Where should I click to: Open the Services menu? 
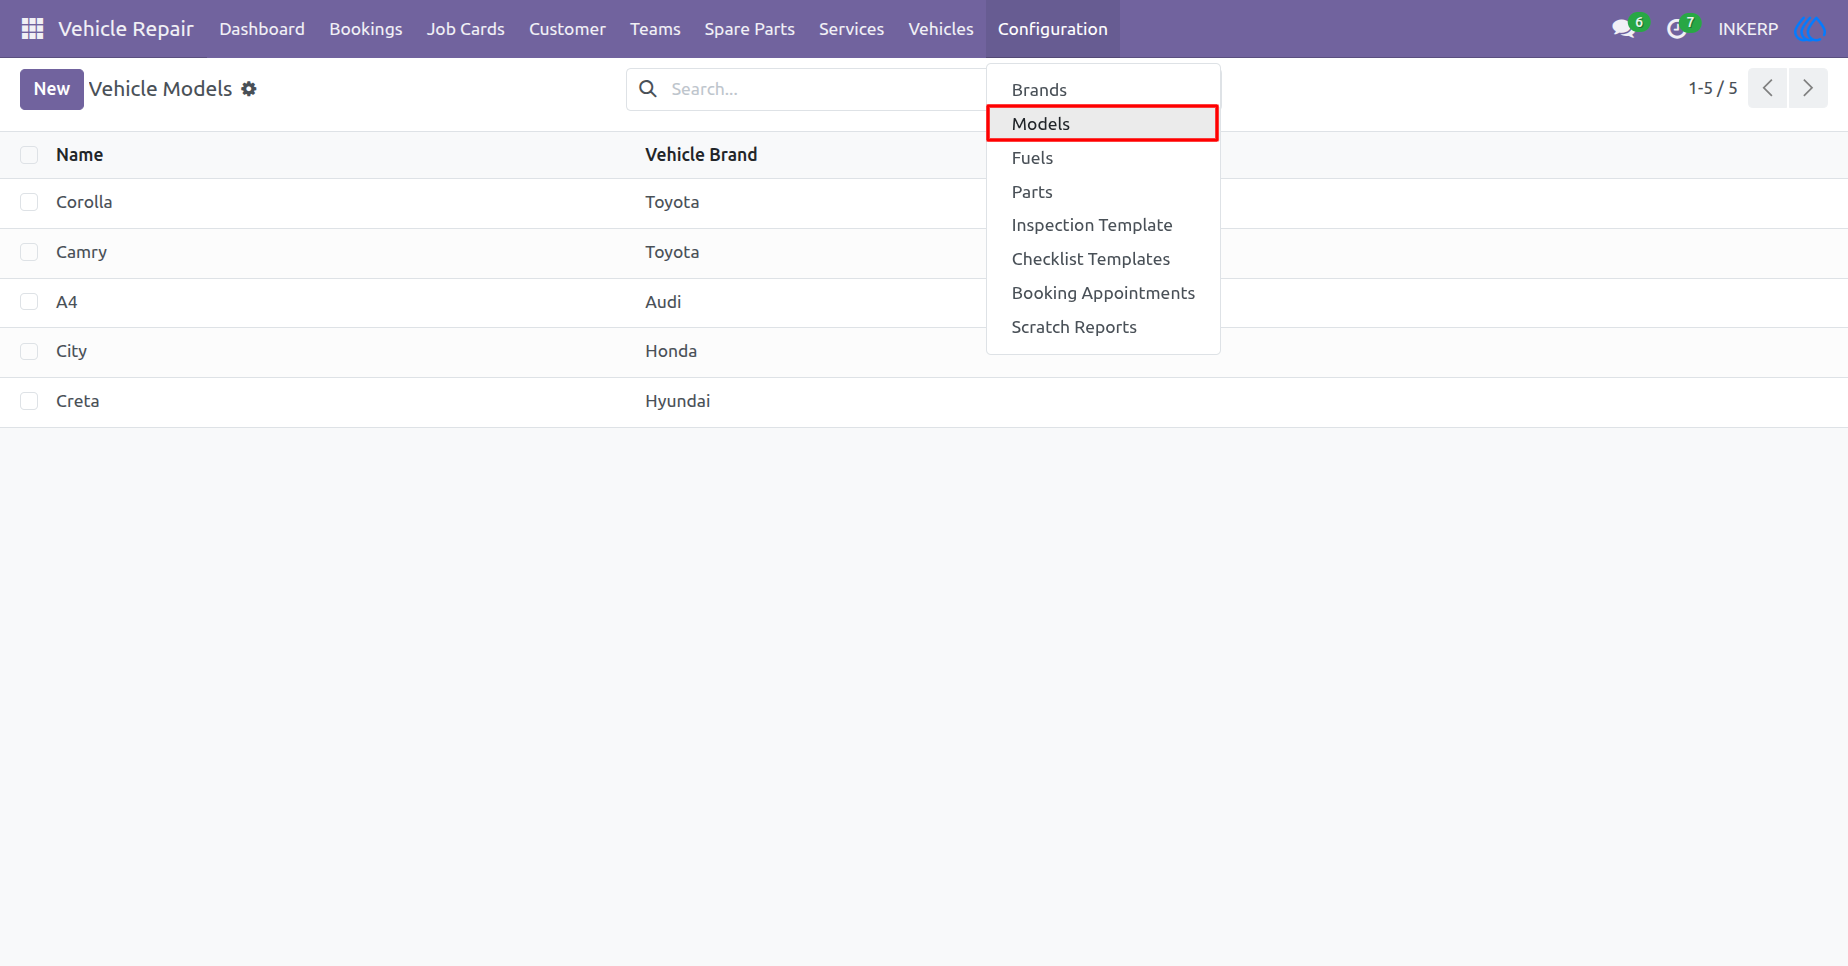(x=851, y=29)
